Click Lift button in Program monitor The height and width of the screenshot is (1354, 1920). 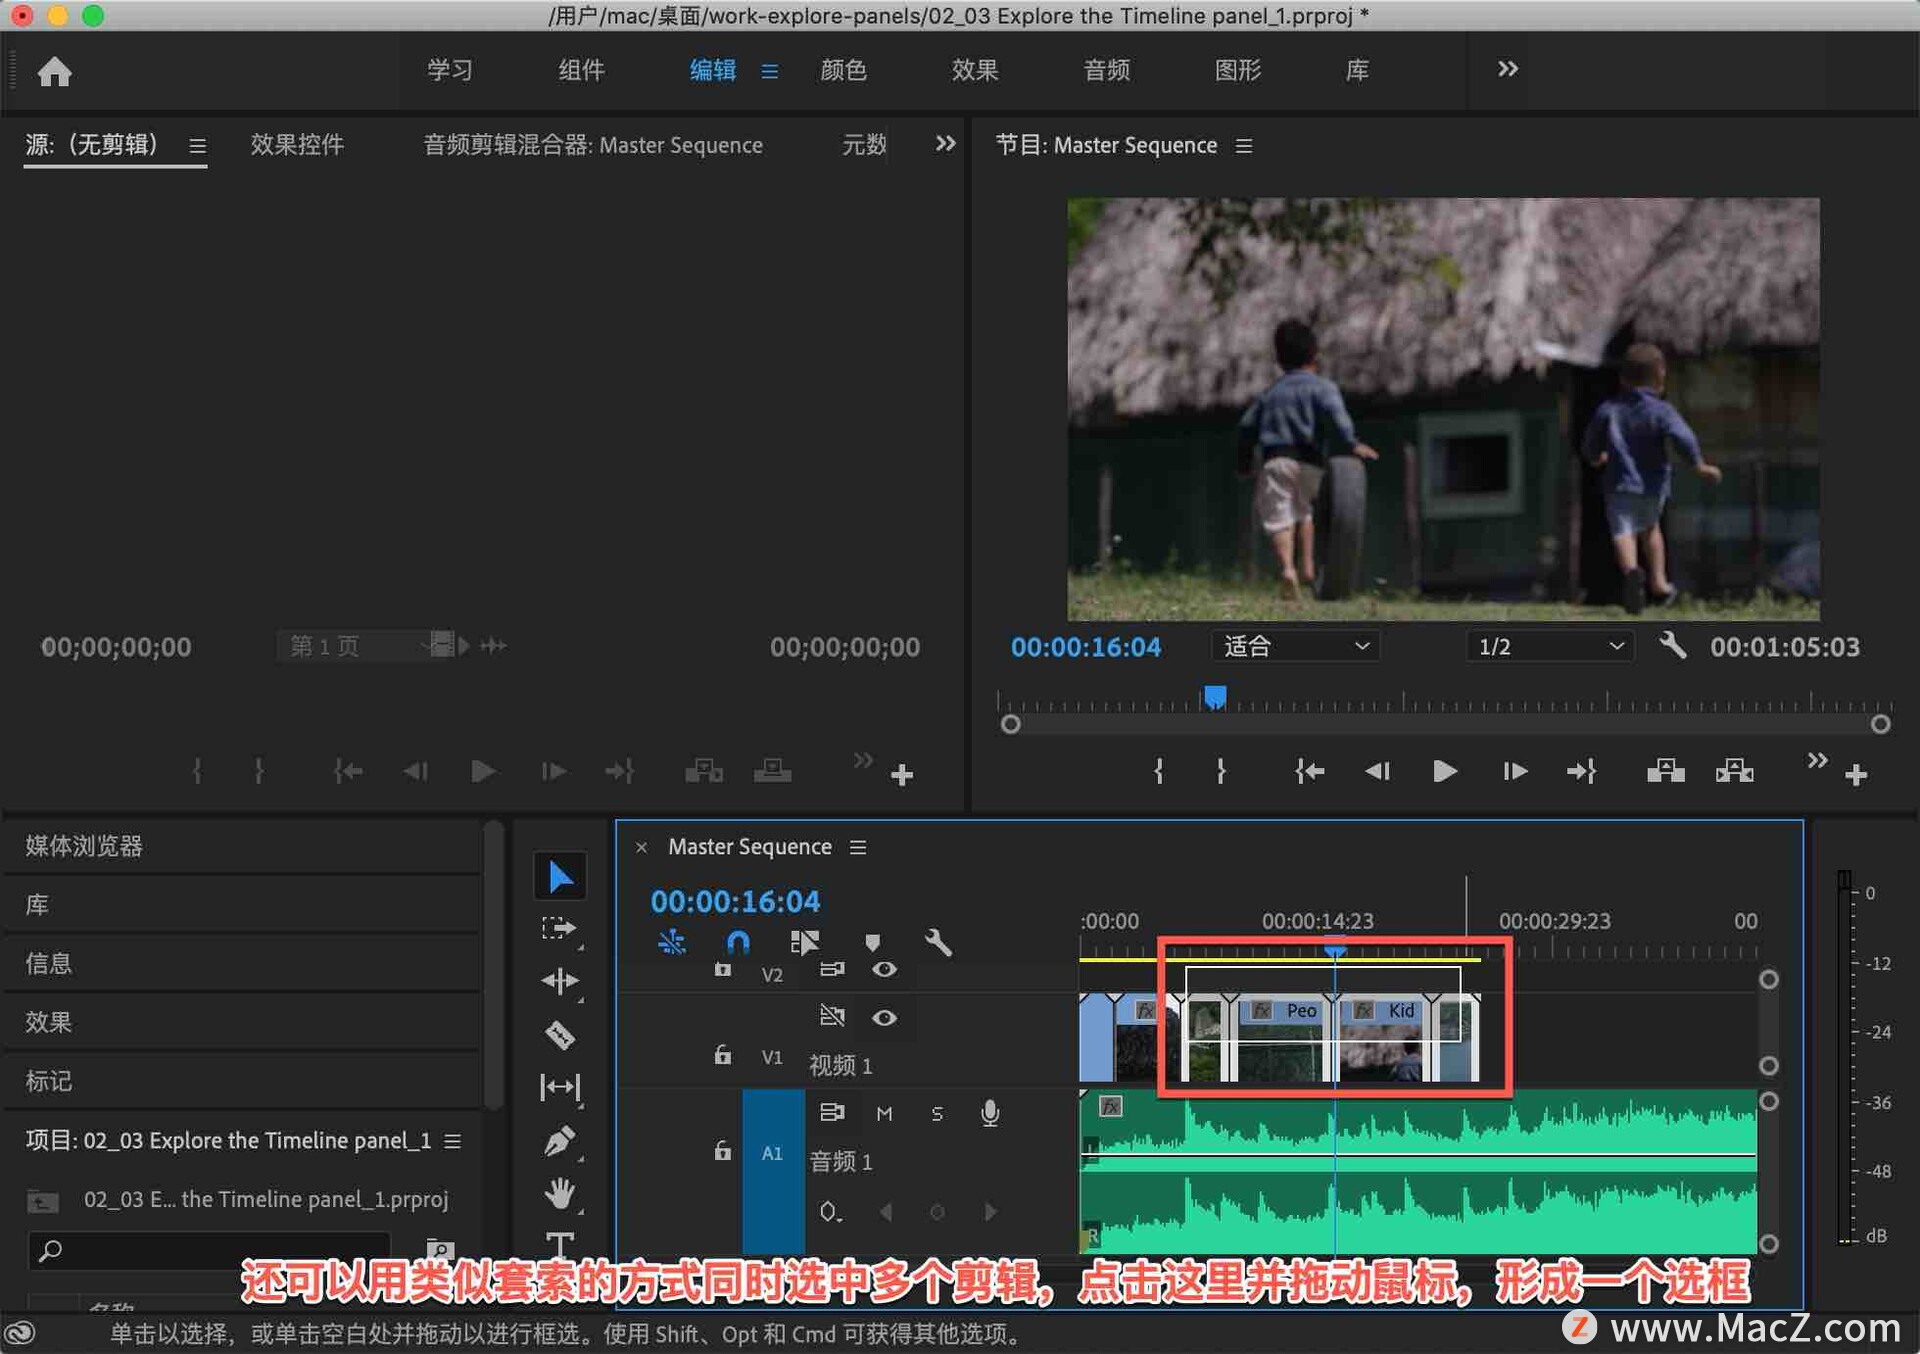pos(1665,771)
